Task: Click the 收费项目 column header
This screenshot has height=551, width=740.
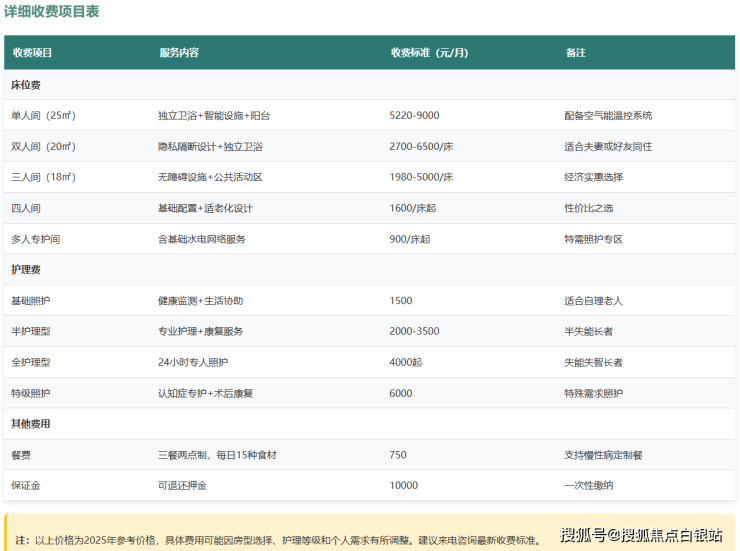Action: click(32, 52)
